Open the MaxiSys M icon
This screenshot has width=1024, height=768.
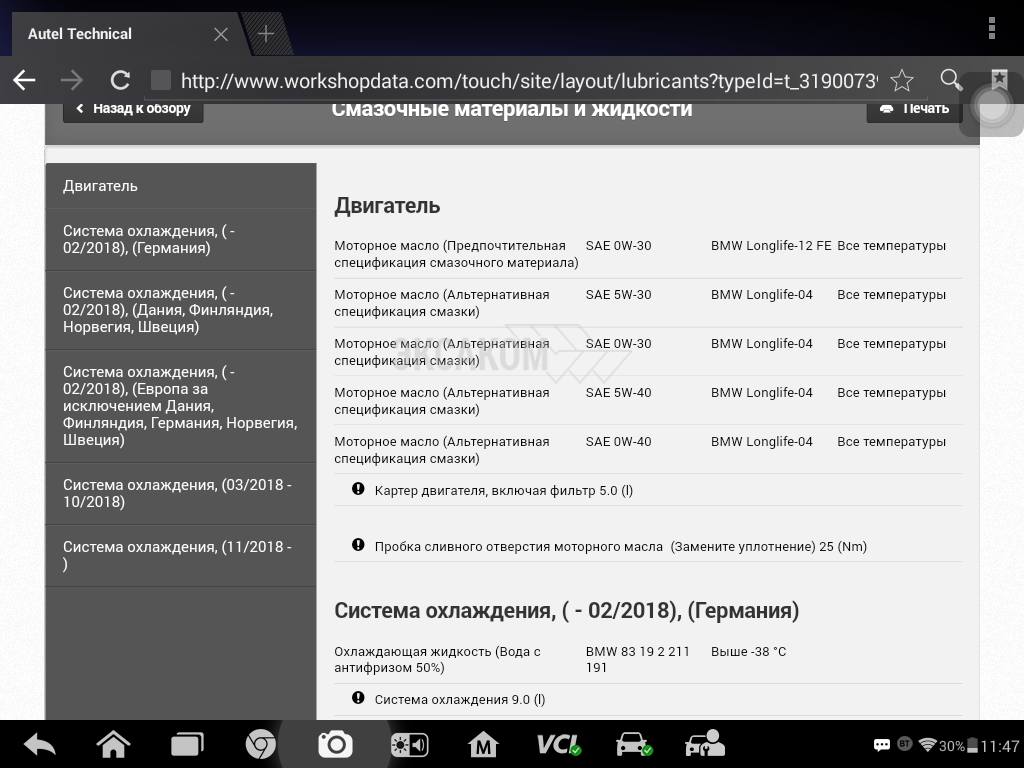[483, 744]
